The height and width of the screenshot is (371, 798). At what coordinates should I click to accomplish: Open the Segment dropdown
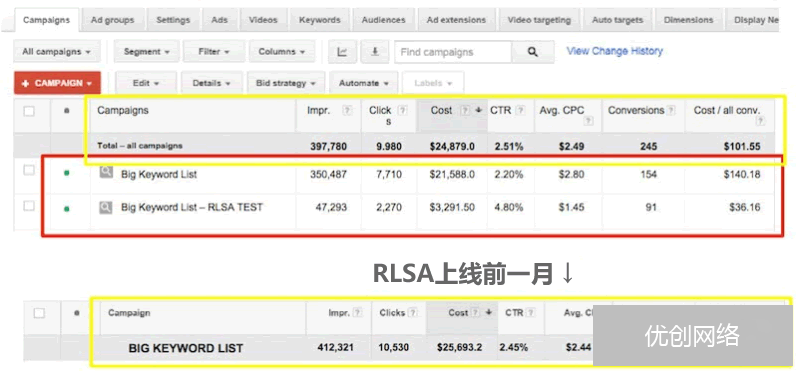tap(147, 52)
